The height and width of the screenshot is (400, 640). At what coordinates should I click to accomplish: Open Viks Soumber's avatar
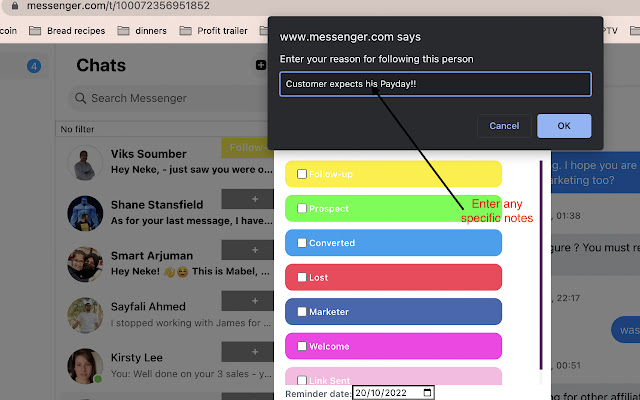click(x=85, y=163)
